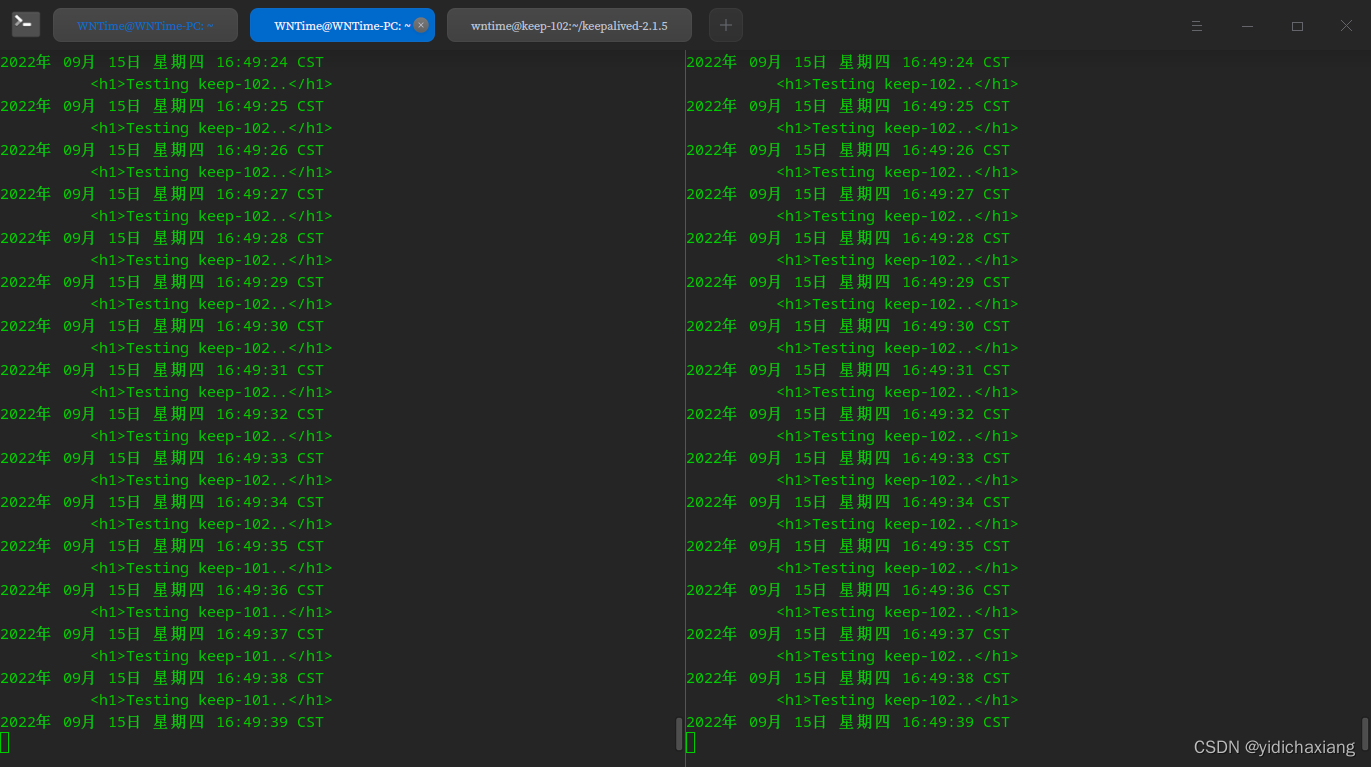
Task: Click the 16:49:28 CST timestamp in right pane
Action: pos(956,238)
